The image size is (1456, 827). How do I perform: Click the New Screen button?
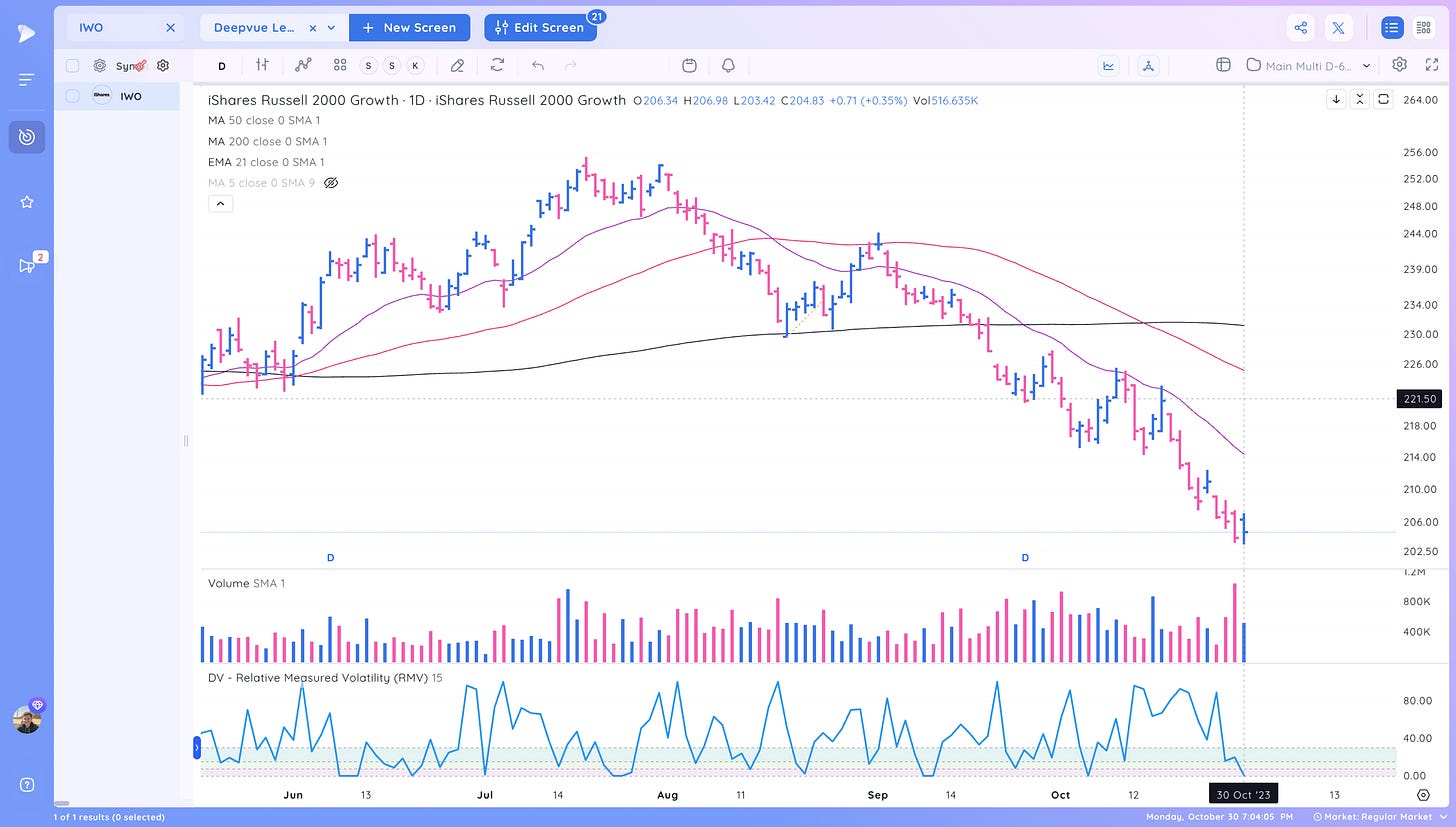click(409, 28)
